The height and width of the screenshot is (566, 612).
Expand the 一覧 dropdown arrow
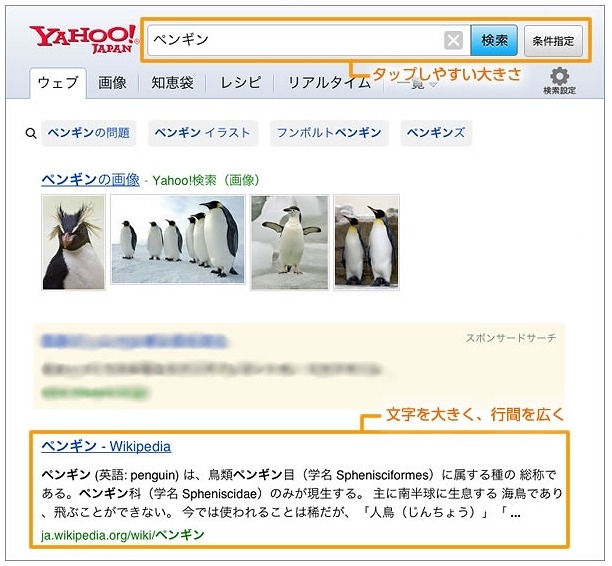pos(432,84)
